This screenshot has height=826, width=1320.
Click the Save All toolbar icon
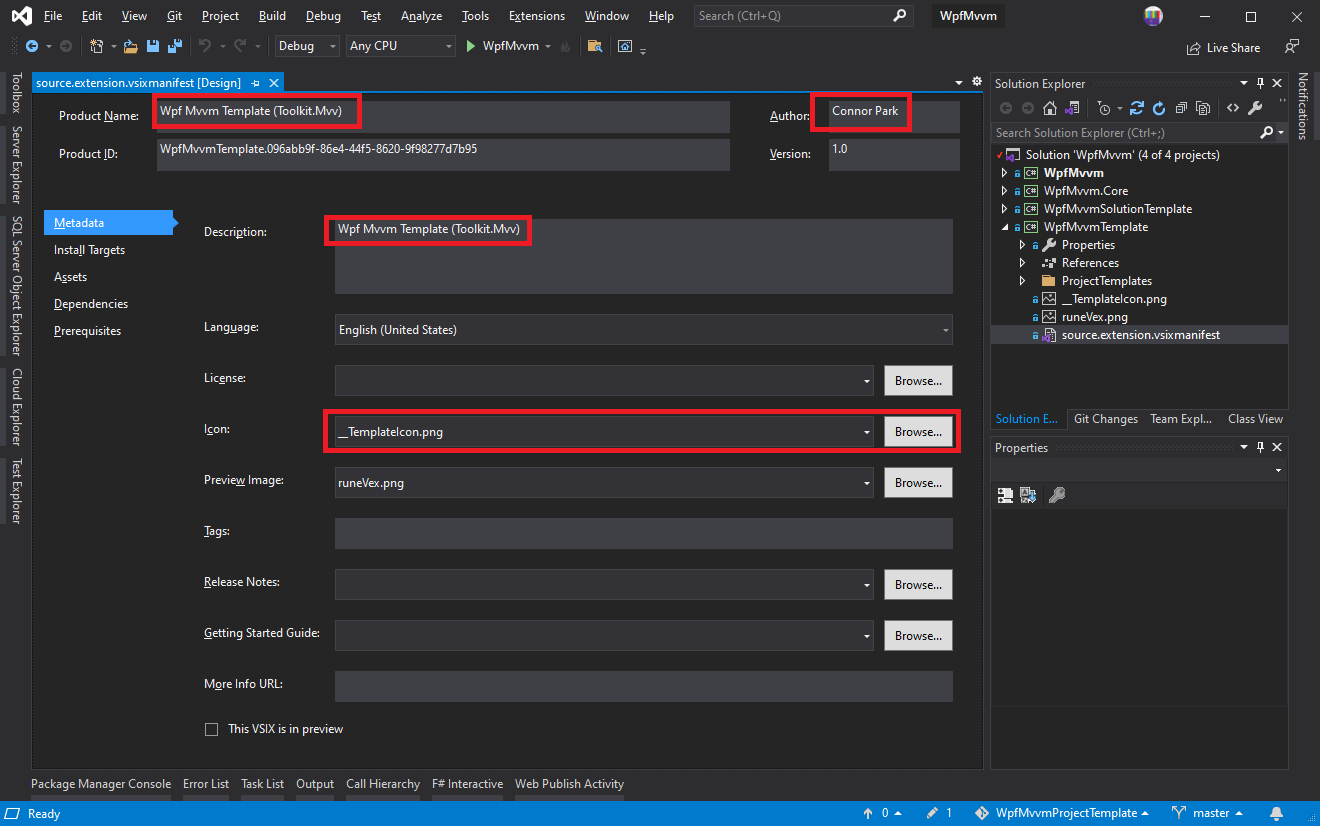[x=175, y=46]
